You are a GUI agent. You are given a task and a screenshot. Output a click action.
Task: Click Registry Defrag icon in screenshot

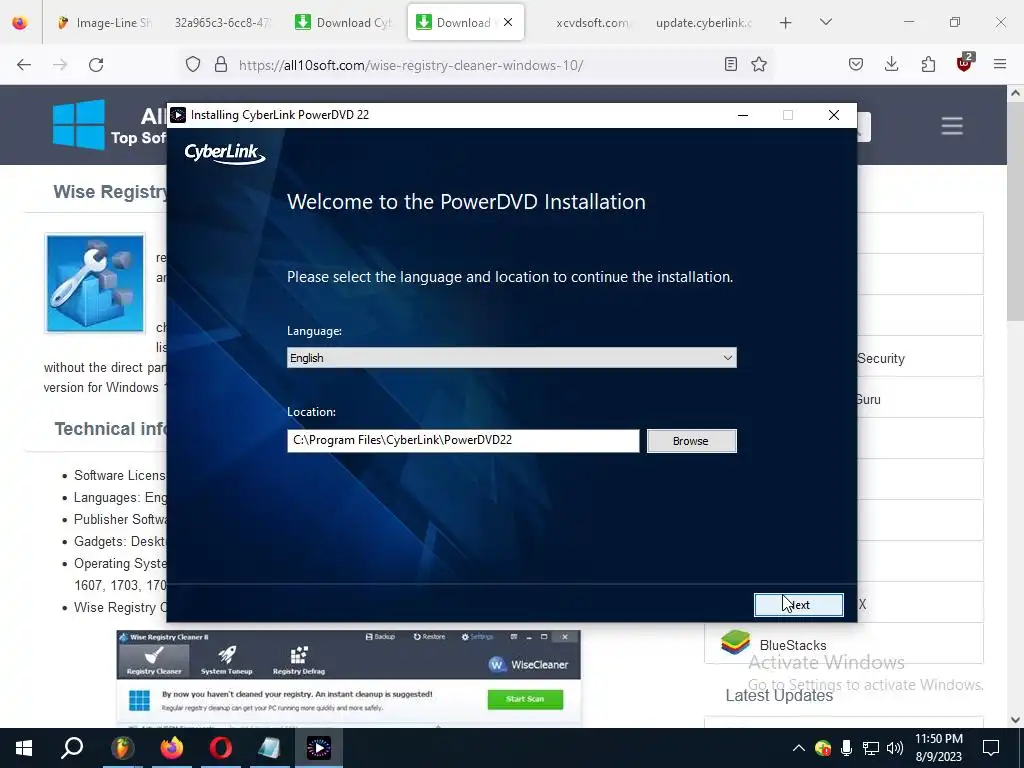299,660
